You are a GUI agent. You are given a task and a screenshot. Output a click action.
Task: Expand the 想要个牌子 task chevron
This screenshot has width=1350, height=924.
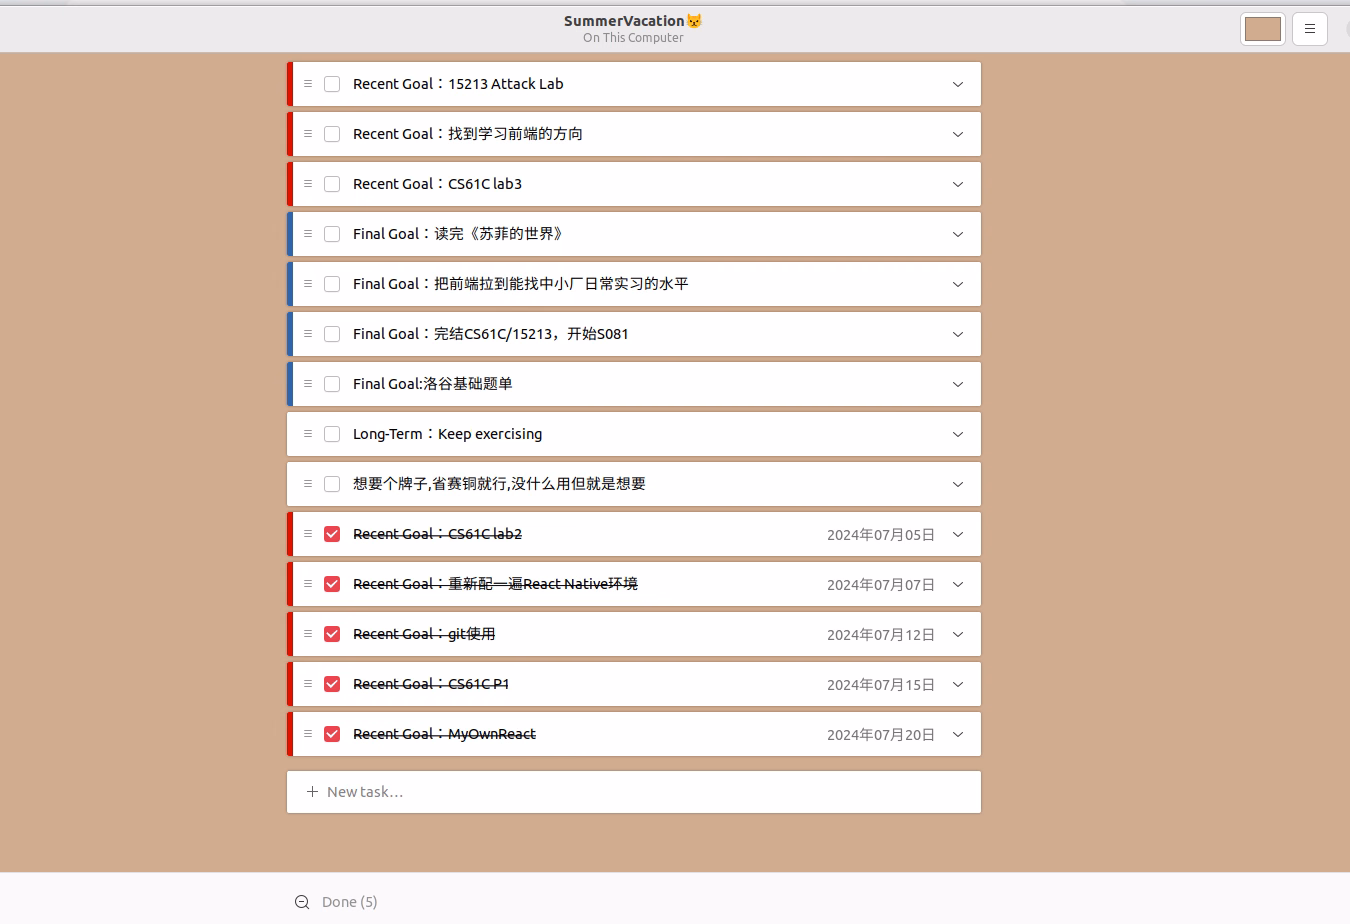tap(958, 484)
